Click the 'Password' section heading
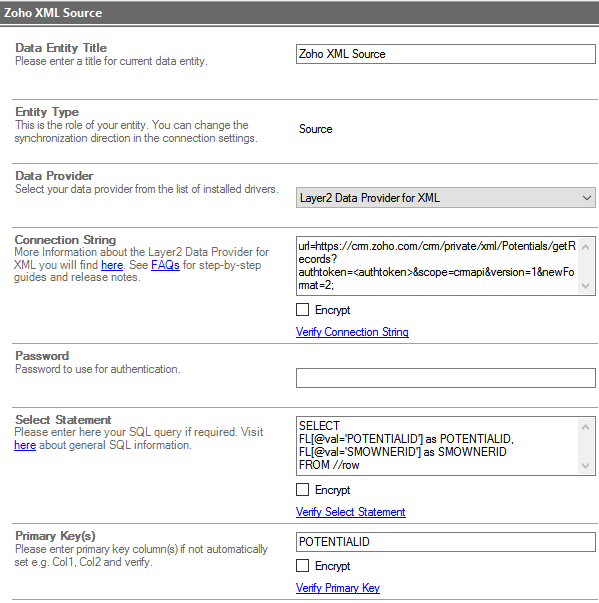 click(x=42, y=356)
